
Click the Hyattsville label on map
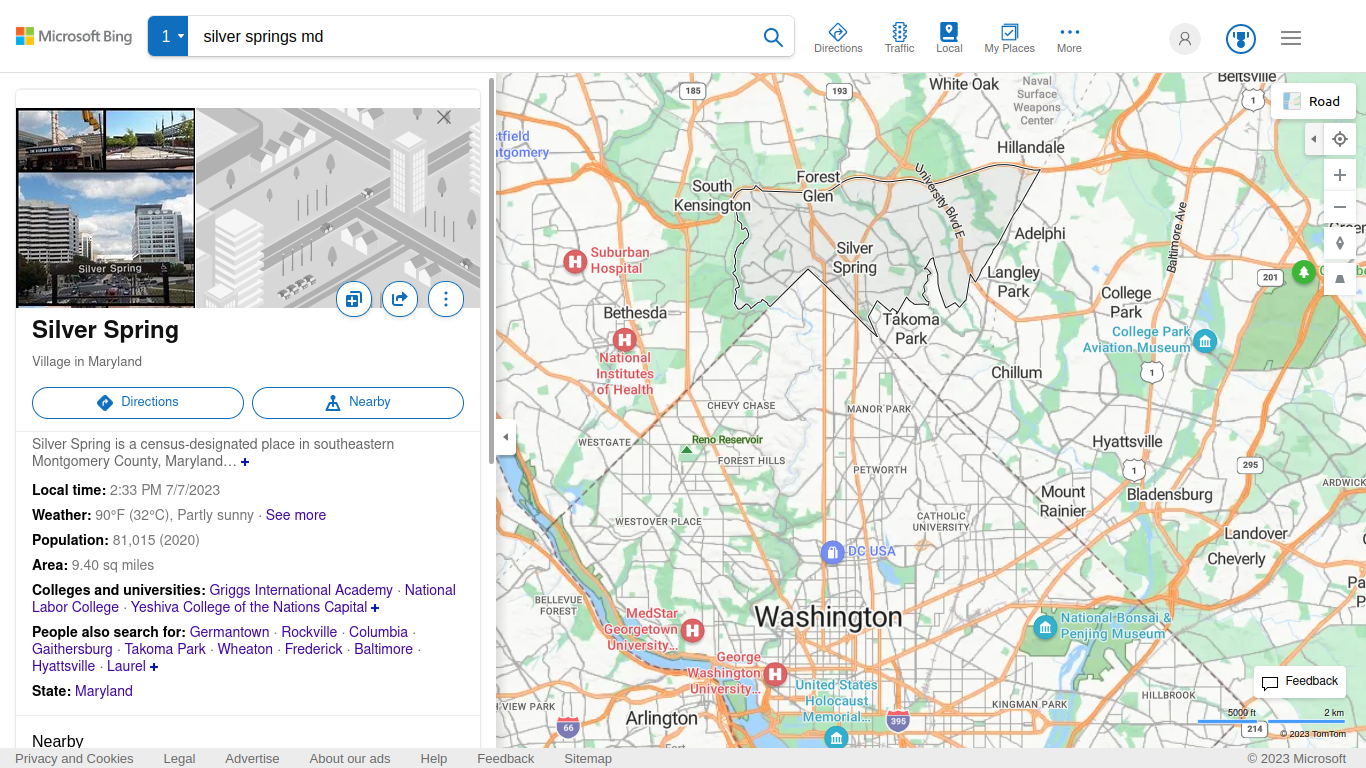[1127, 442]
